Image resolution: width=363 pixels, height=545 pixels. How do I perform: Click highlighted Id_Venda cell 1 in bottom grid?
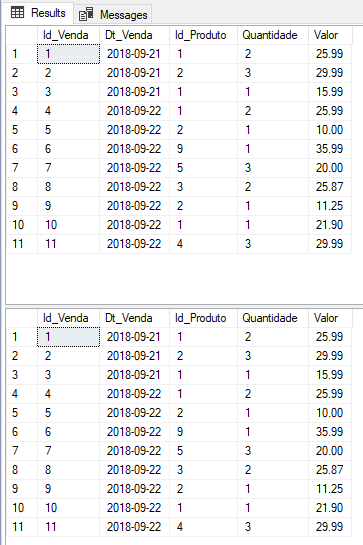pyautogui.click(x=68, y=337)
